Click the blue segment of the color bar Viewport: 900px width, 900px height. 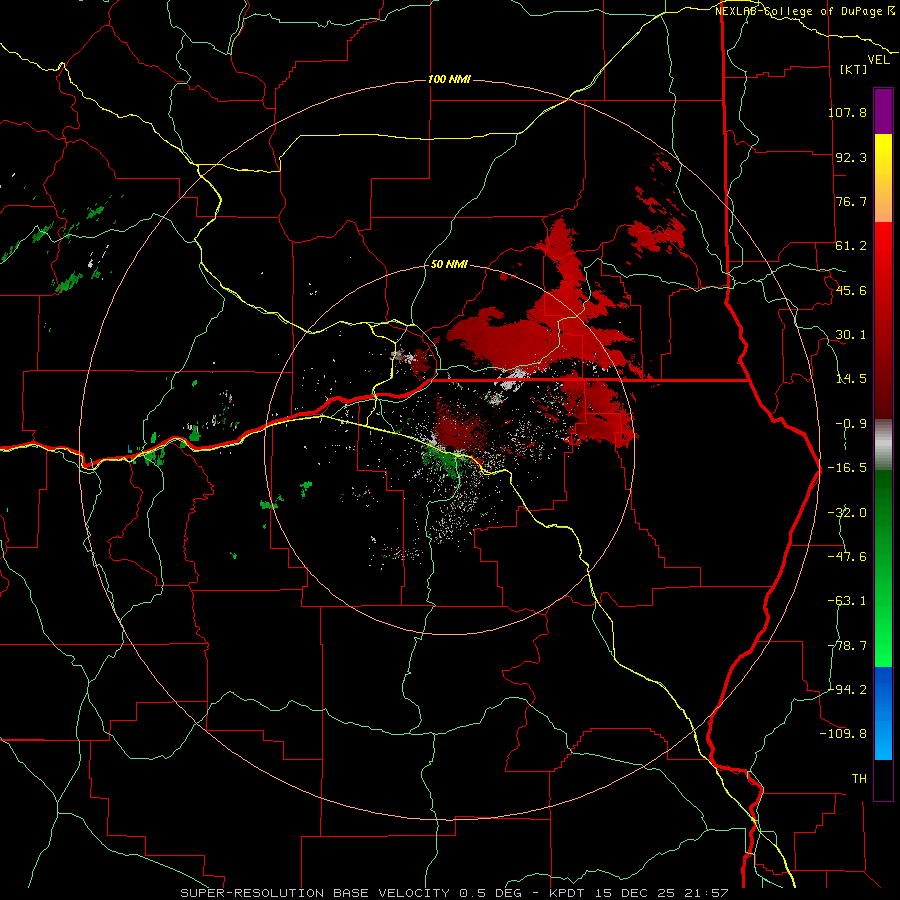coord(883,713)
